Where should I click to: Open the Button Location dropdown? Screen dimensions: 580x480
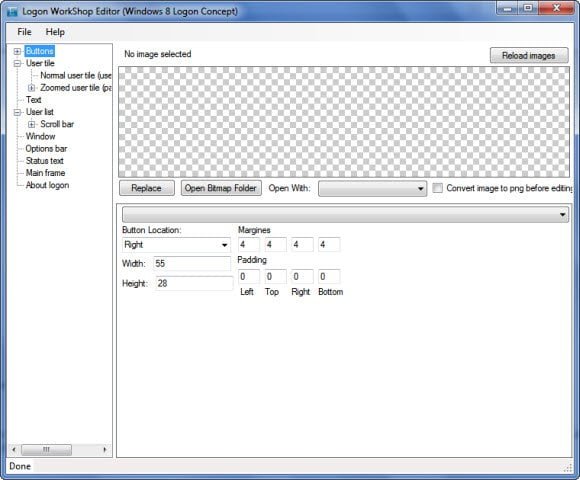click(x=176, y=245)
